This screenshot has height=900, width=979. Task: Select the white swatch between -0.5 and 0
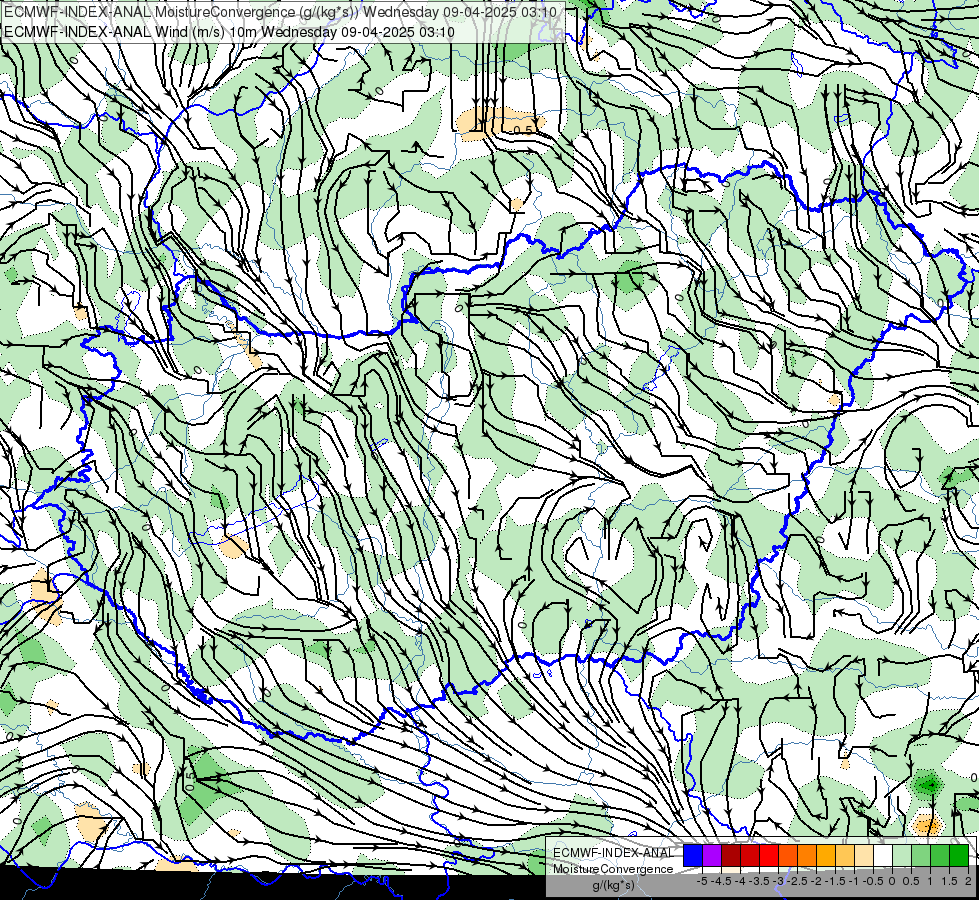coord(883,856)
